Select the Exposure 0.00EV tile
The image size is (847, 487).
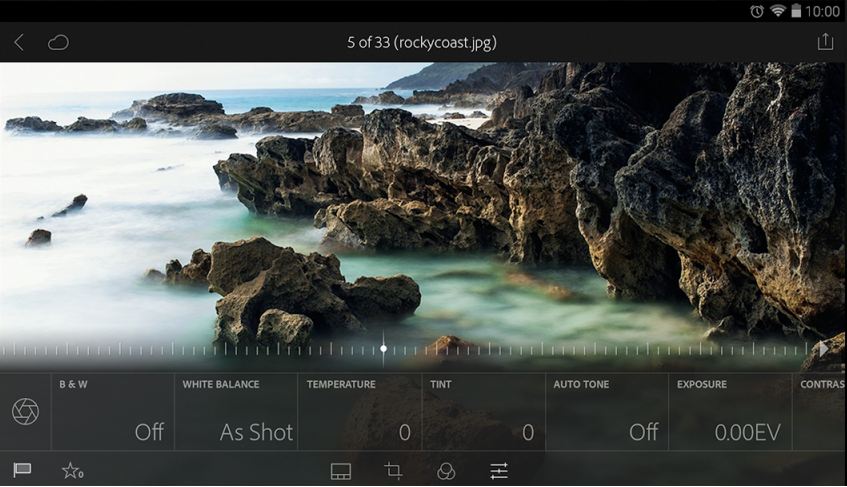pyautogui.click(x=730, y=412)
